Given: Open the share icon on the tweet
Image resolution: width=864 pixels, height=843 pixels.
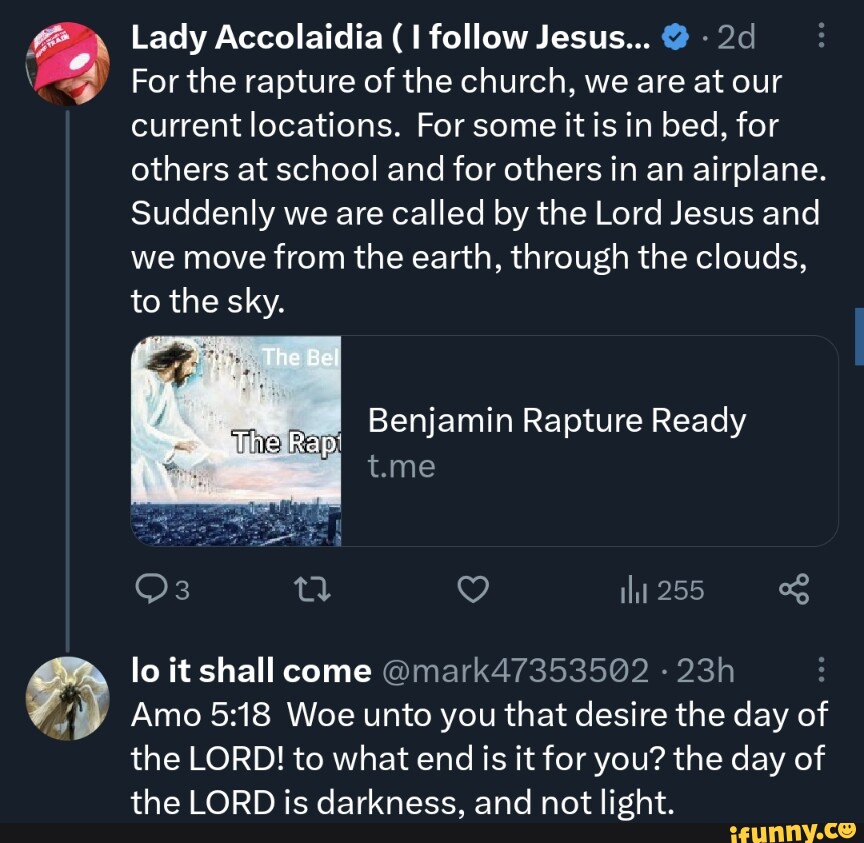Looking at the screenshot, I should coord(793,589).
